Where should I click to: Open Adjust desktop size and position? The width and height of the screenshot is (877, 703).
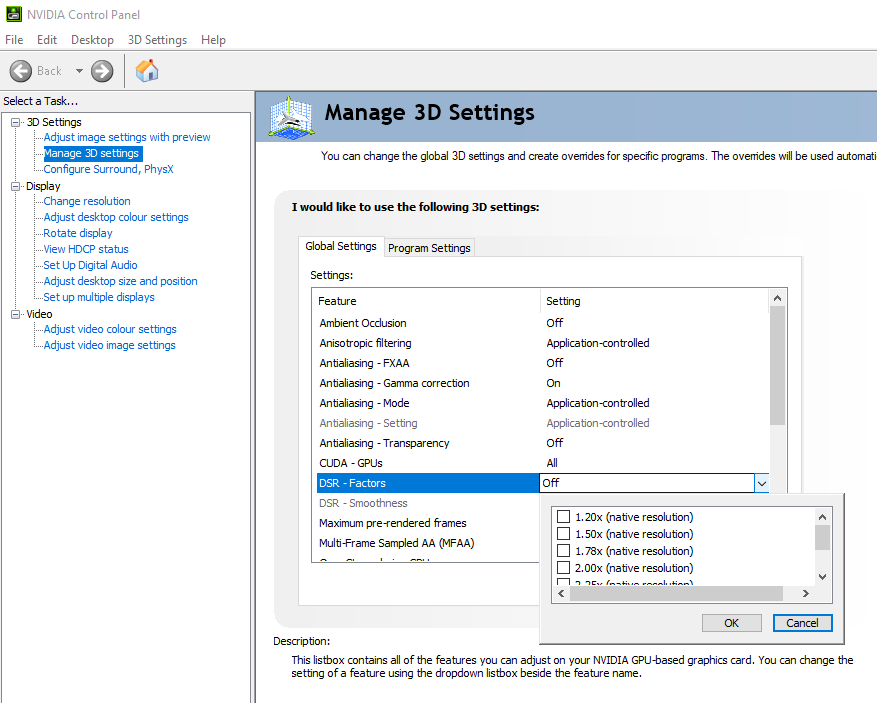coord(120,281)
